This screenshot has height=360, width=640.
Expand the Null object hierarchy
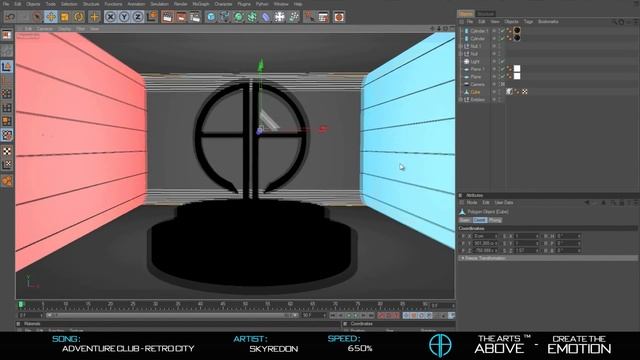pos(461,54)
